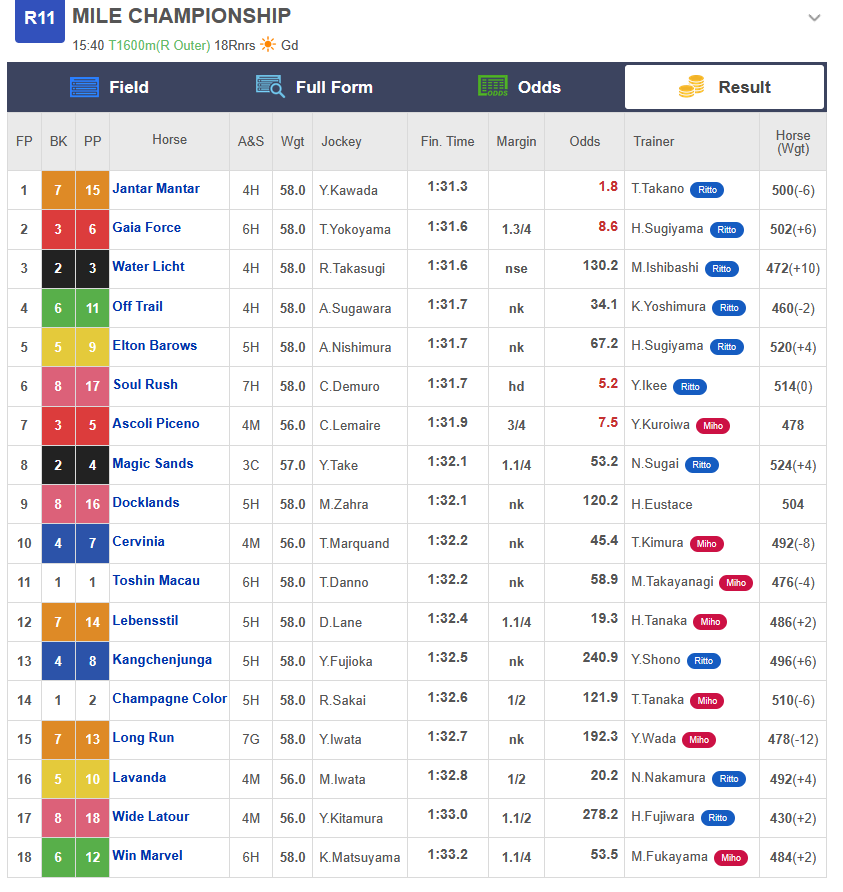Screen dimensions: 843x892
Task: Click T1600m(R Outer) course text
Action: (x=159, y=46)
